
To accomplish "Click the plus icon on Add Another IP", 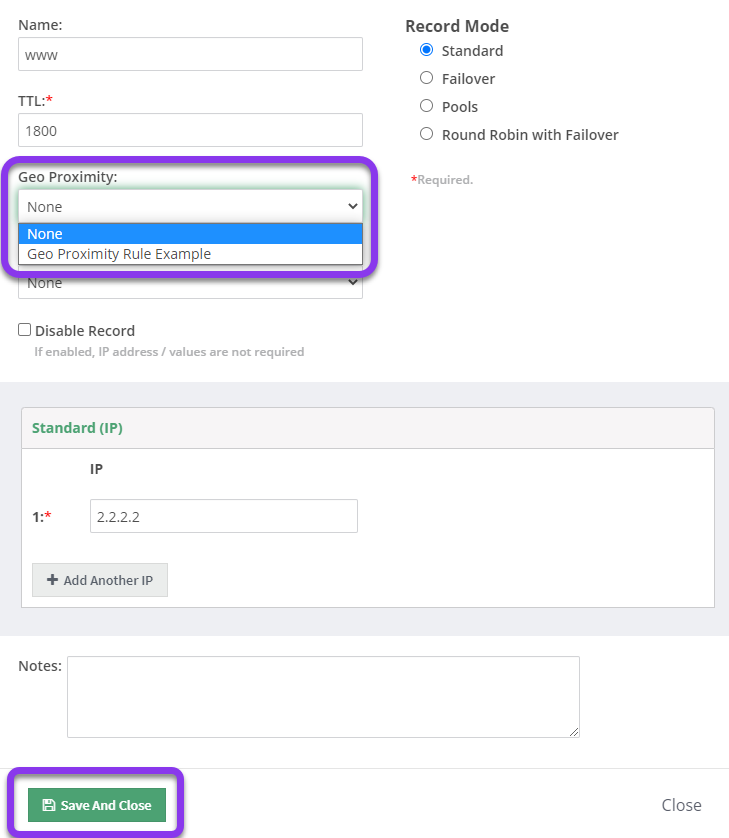I will (x=52, y=580).
